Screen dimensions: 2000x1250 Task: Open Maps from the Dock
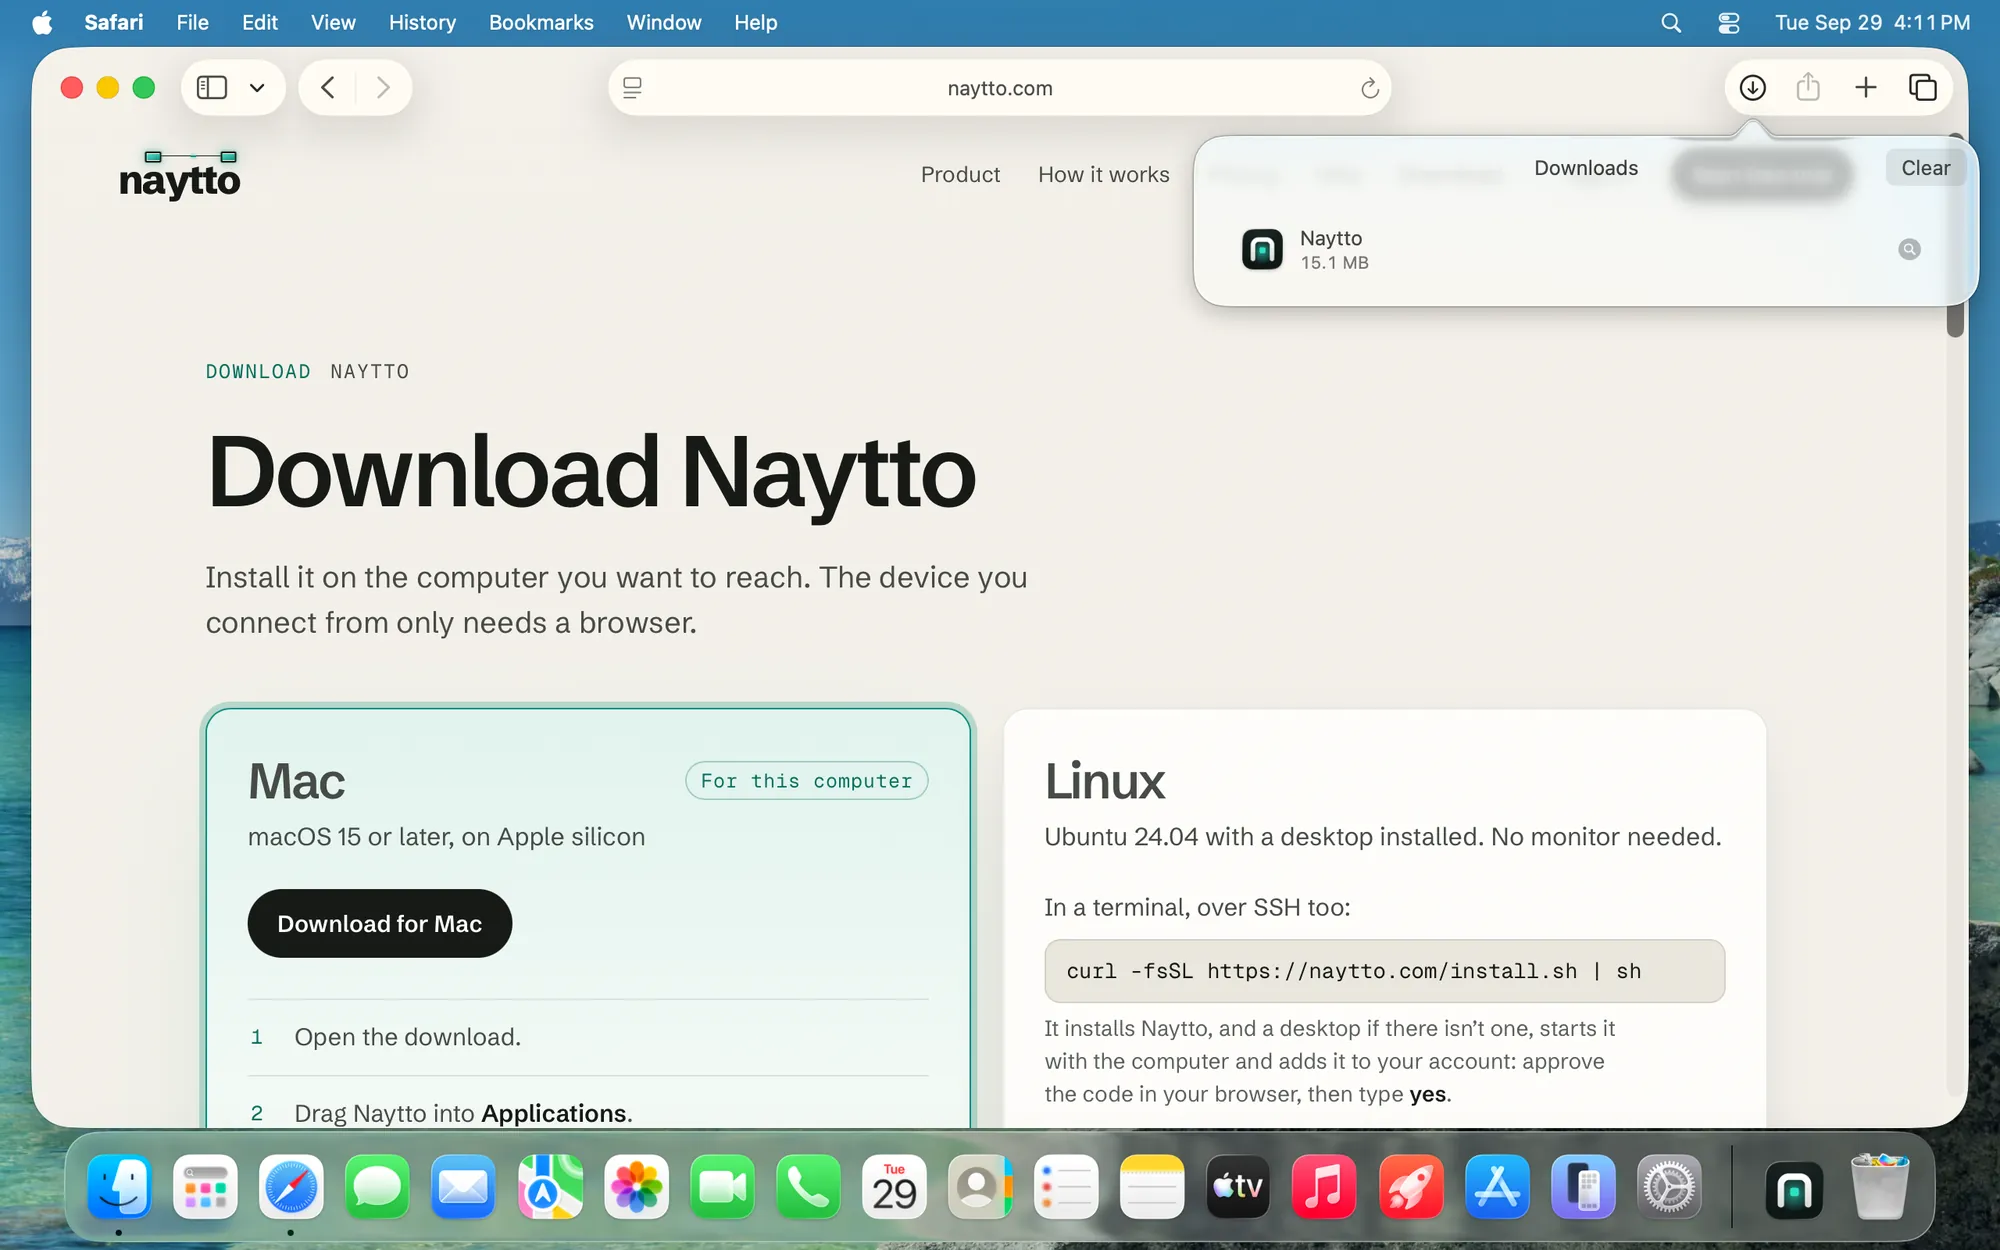pyautogui.click(x=550, y=1187)
